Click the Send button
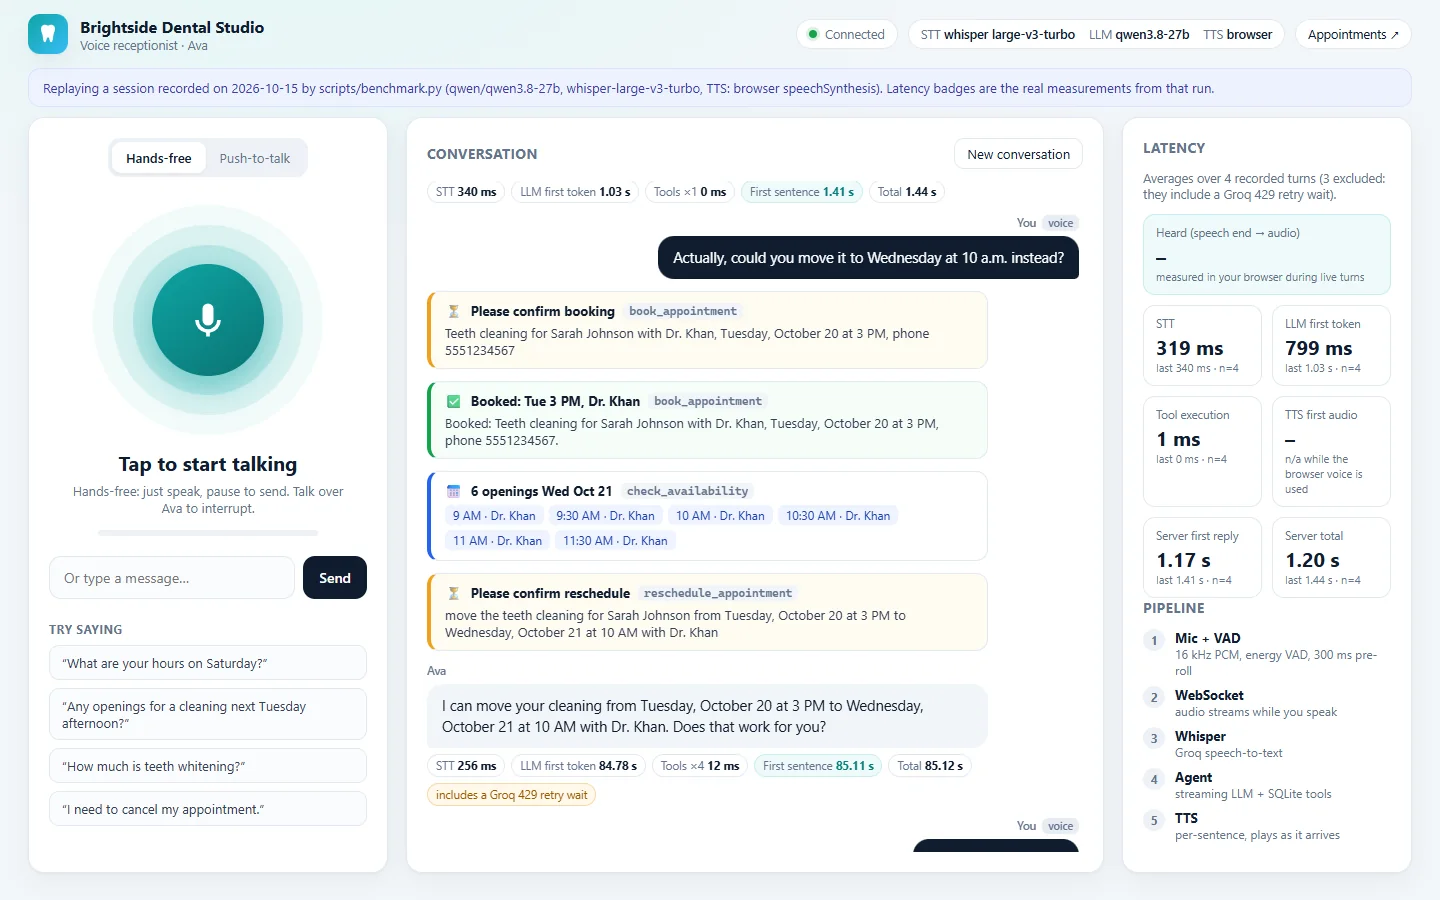Image resolution: width=1440 pixels, height=900 pixels. (x=335, y=578)
